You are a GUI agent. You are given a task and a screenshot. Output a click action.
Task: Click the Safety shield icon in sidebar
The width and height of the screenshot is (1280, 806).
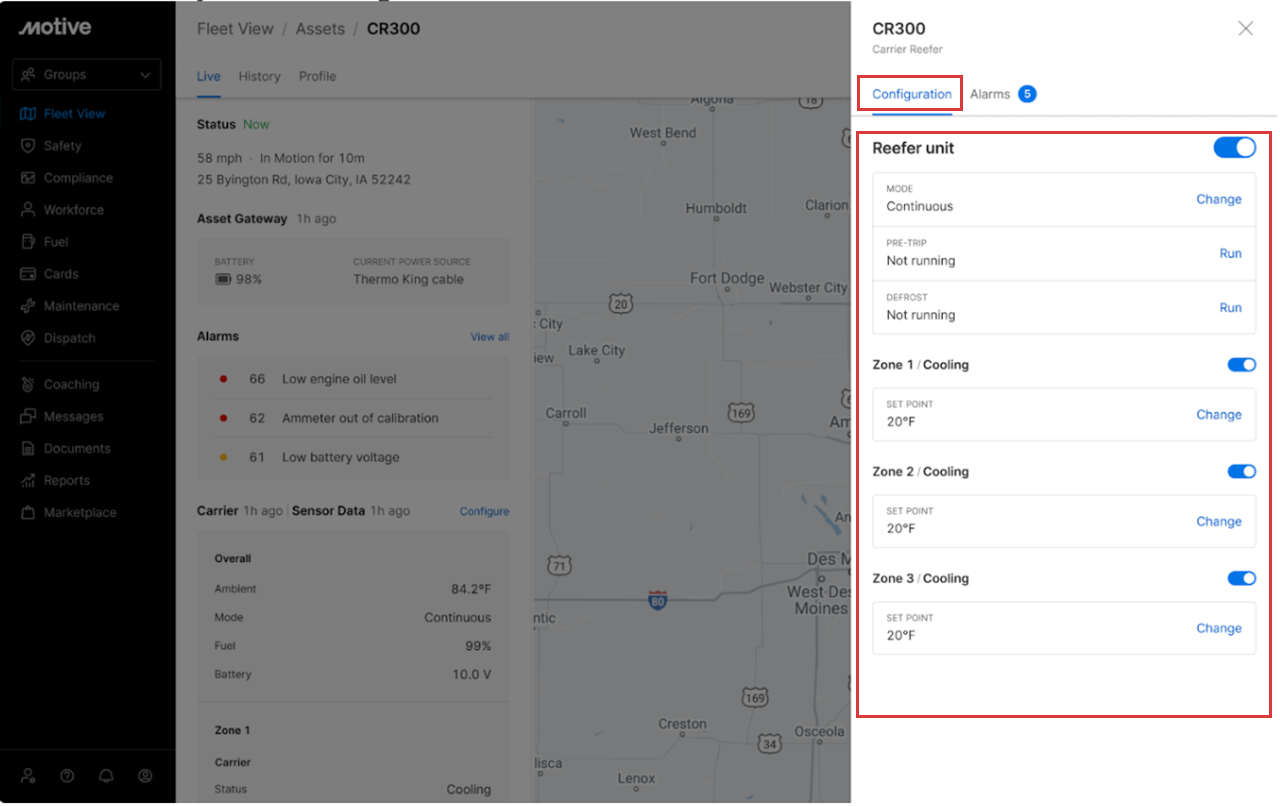pyautogui.click(x=28, y=146)
